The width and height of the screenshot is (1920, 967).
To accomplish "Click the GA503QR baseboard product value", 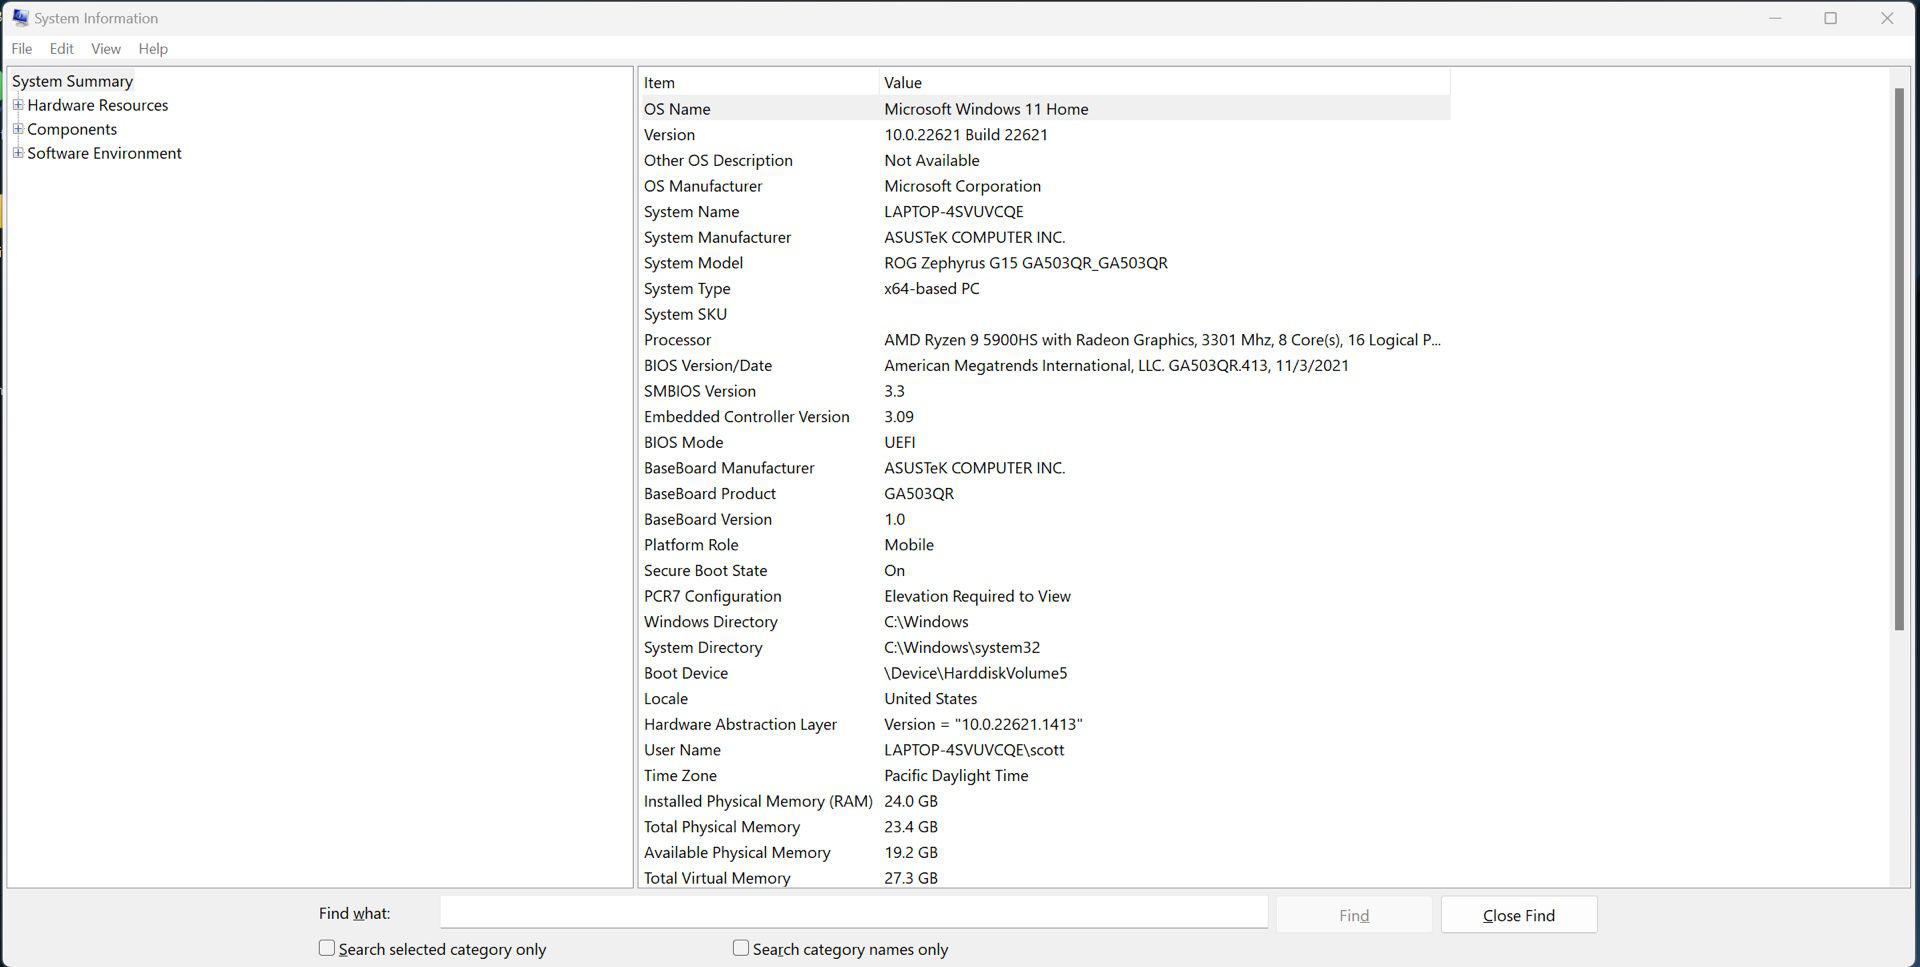I will point(919,493).
